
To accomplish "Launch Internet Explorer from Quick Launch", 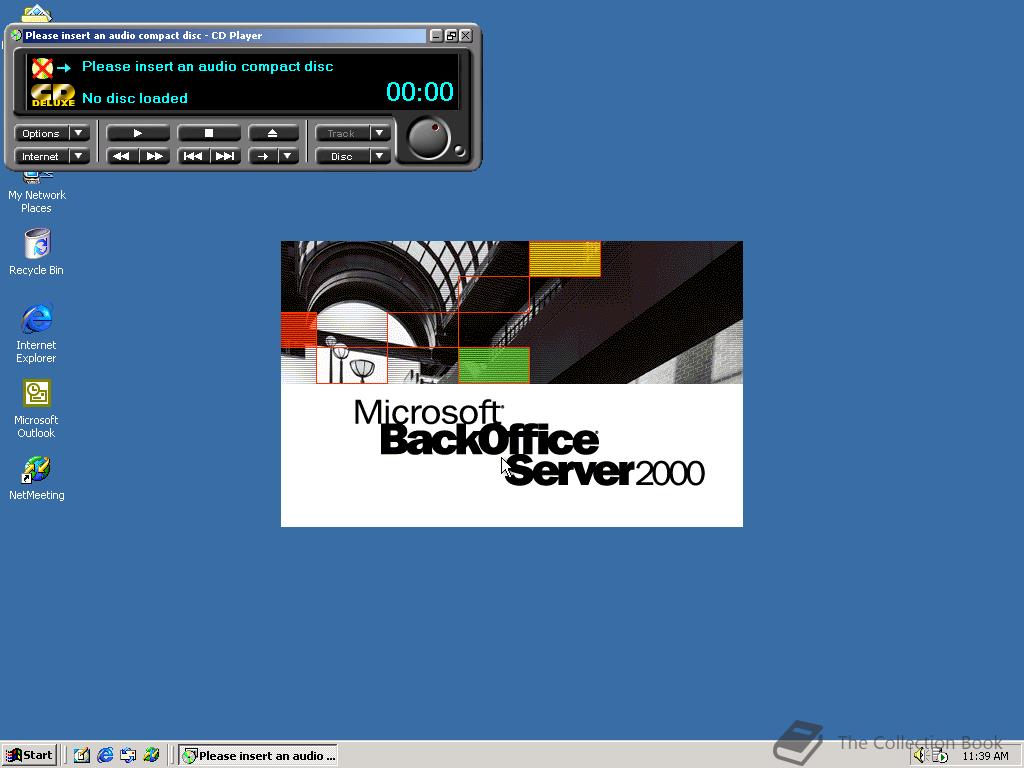I will (x=105, y=756).
